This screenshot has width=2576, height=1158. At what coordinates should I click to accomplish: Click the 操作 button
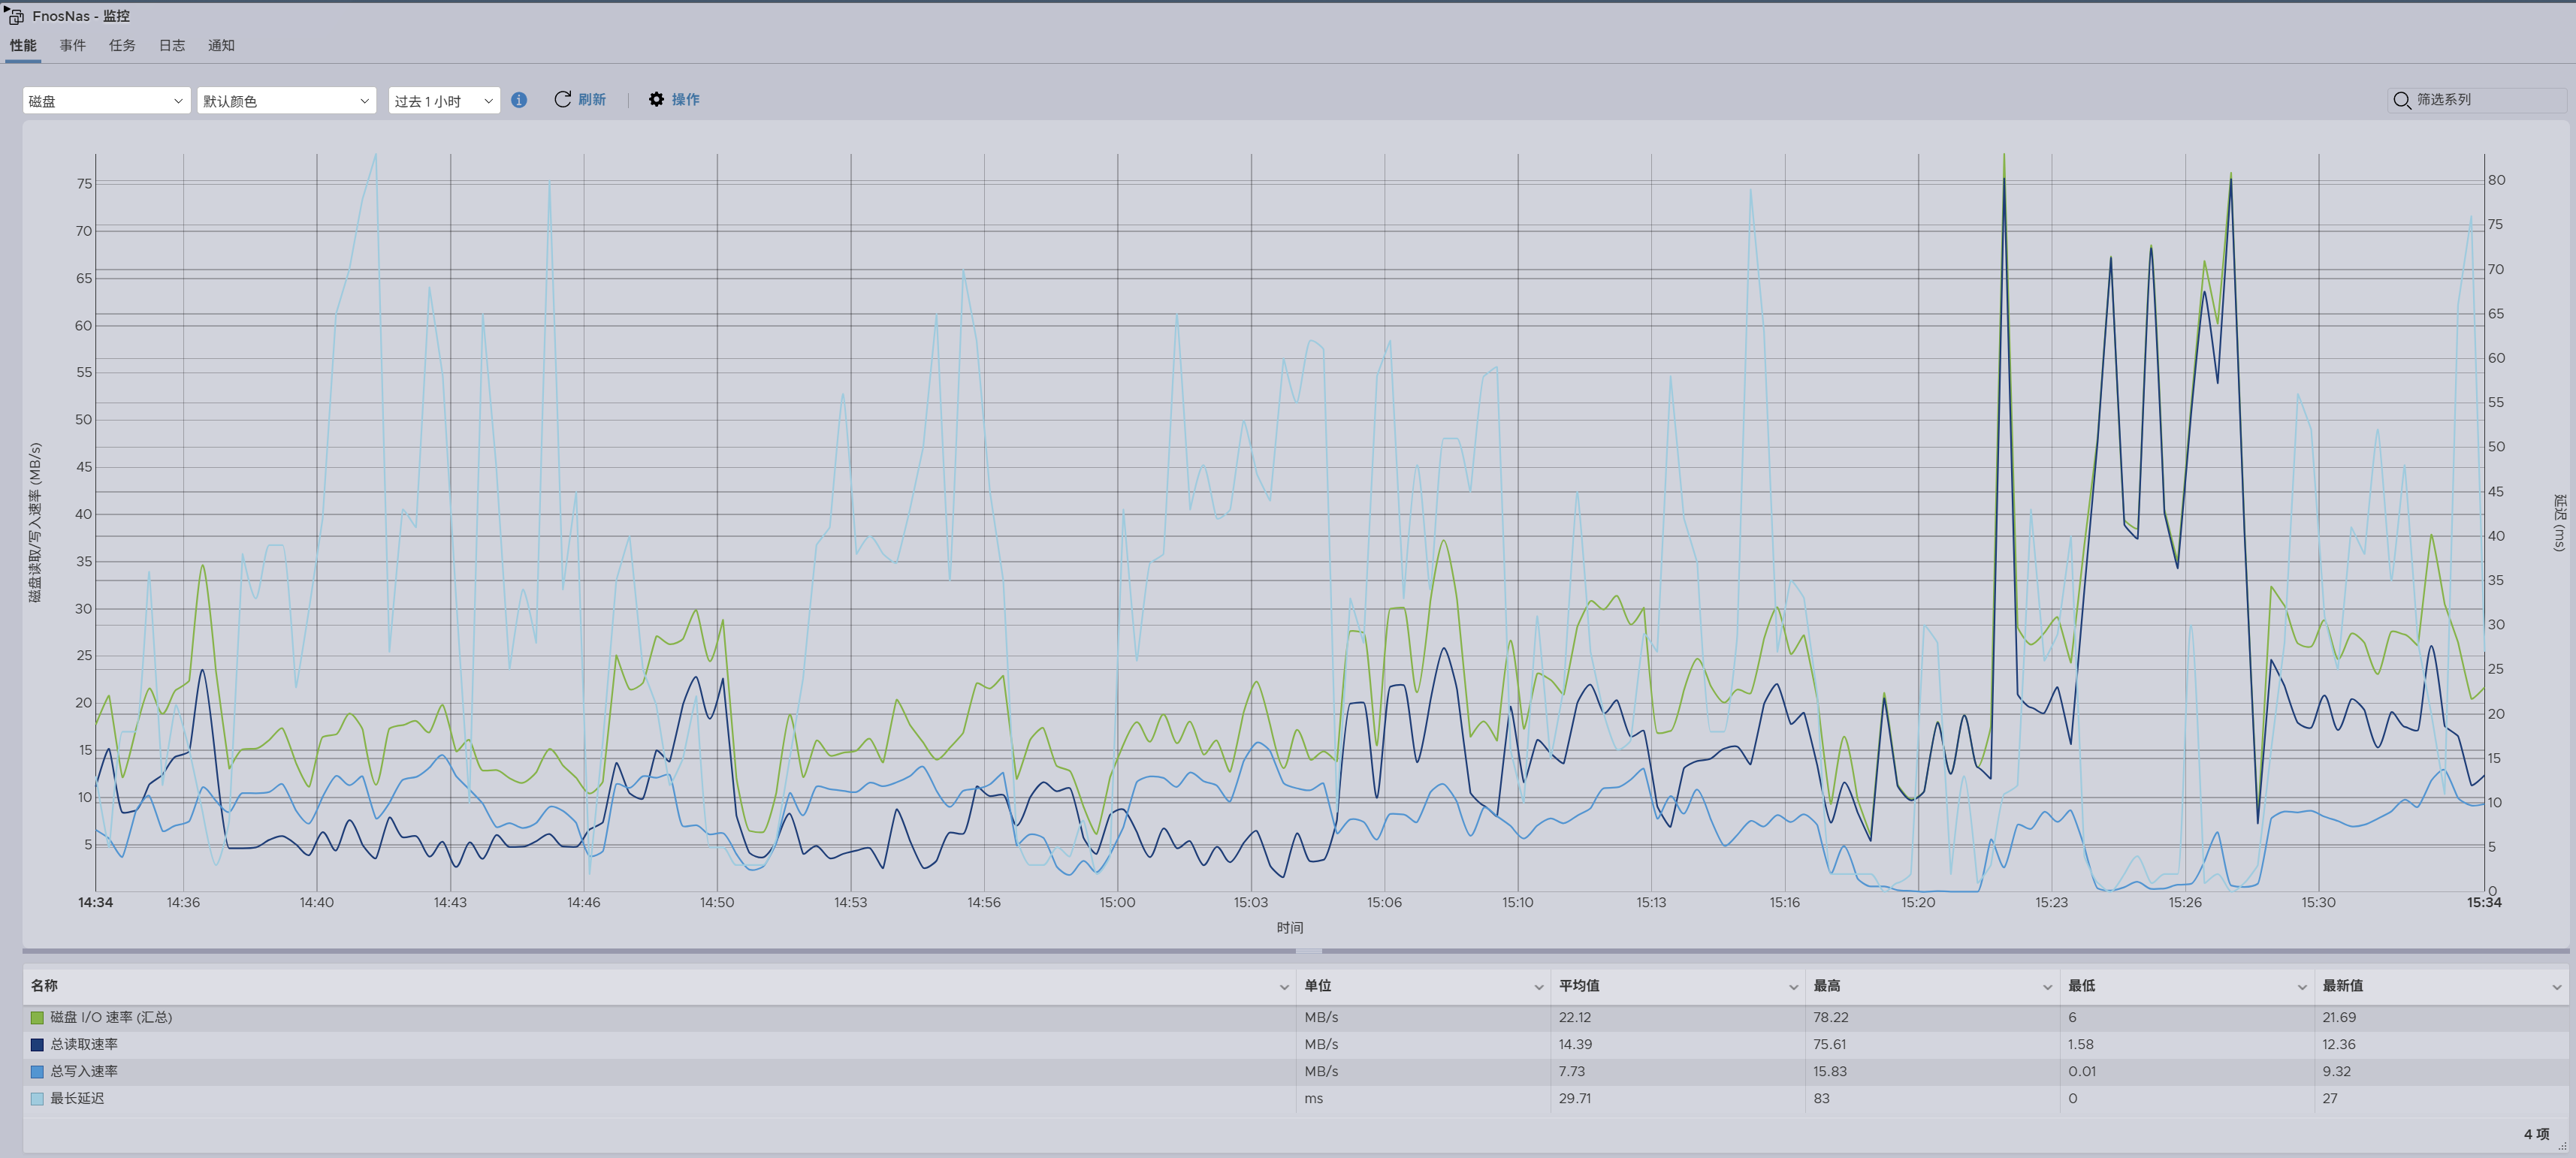point(685,99)
